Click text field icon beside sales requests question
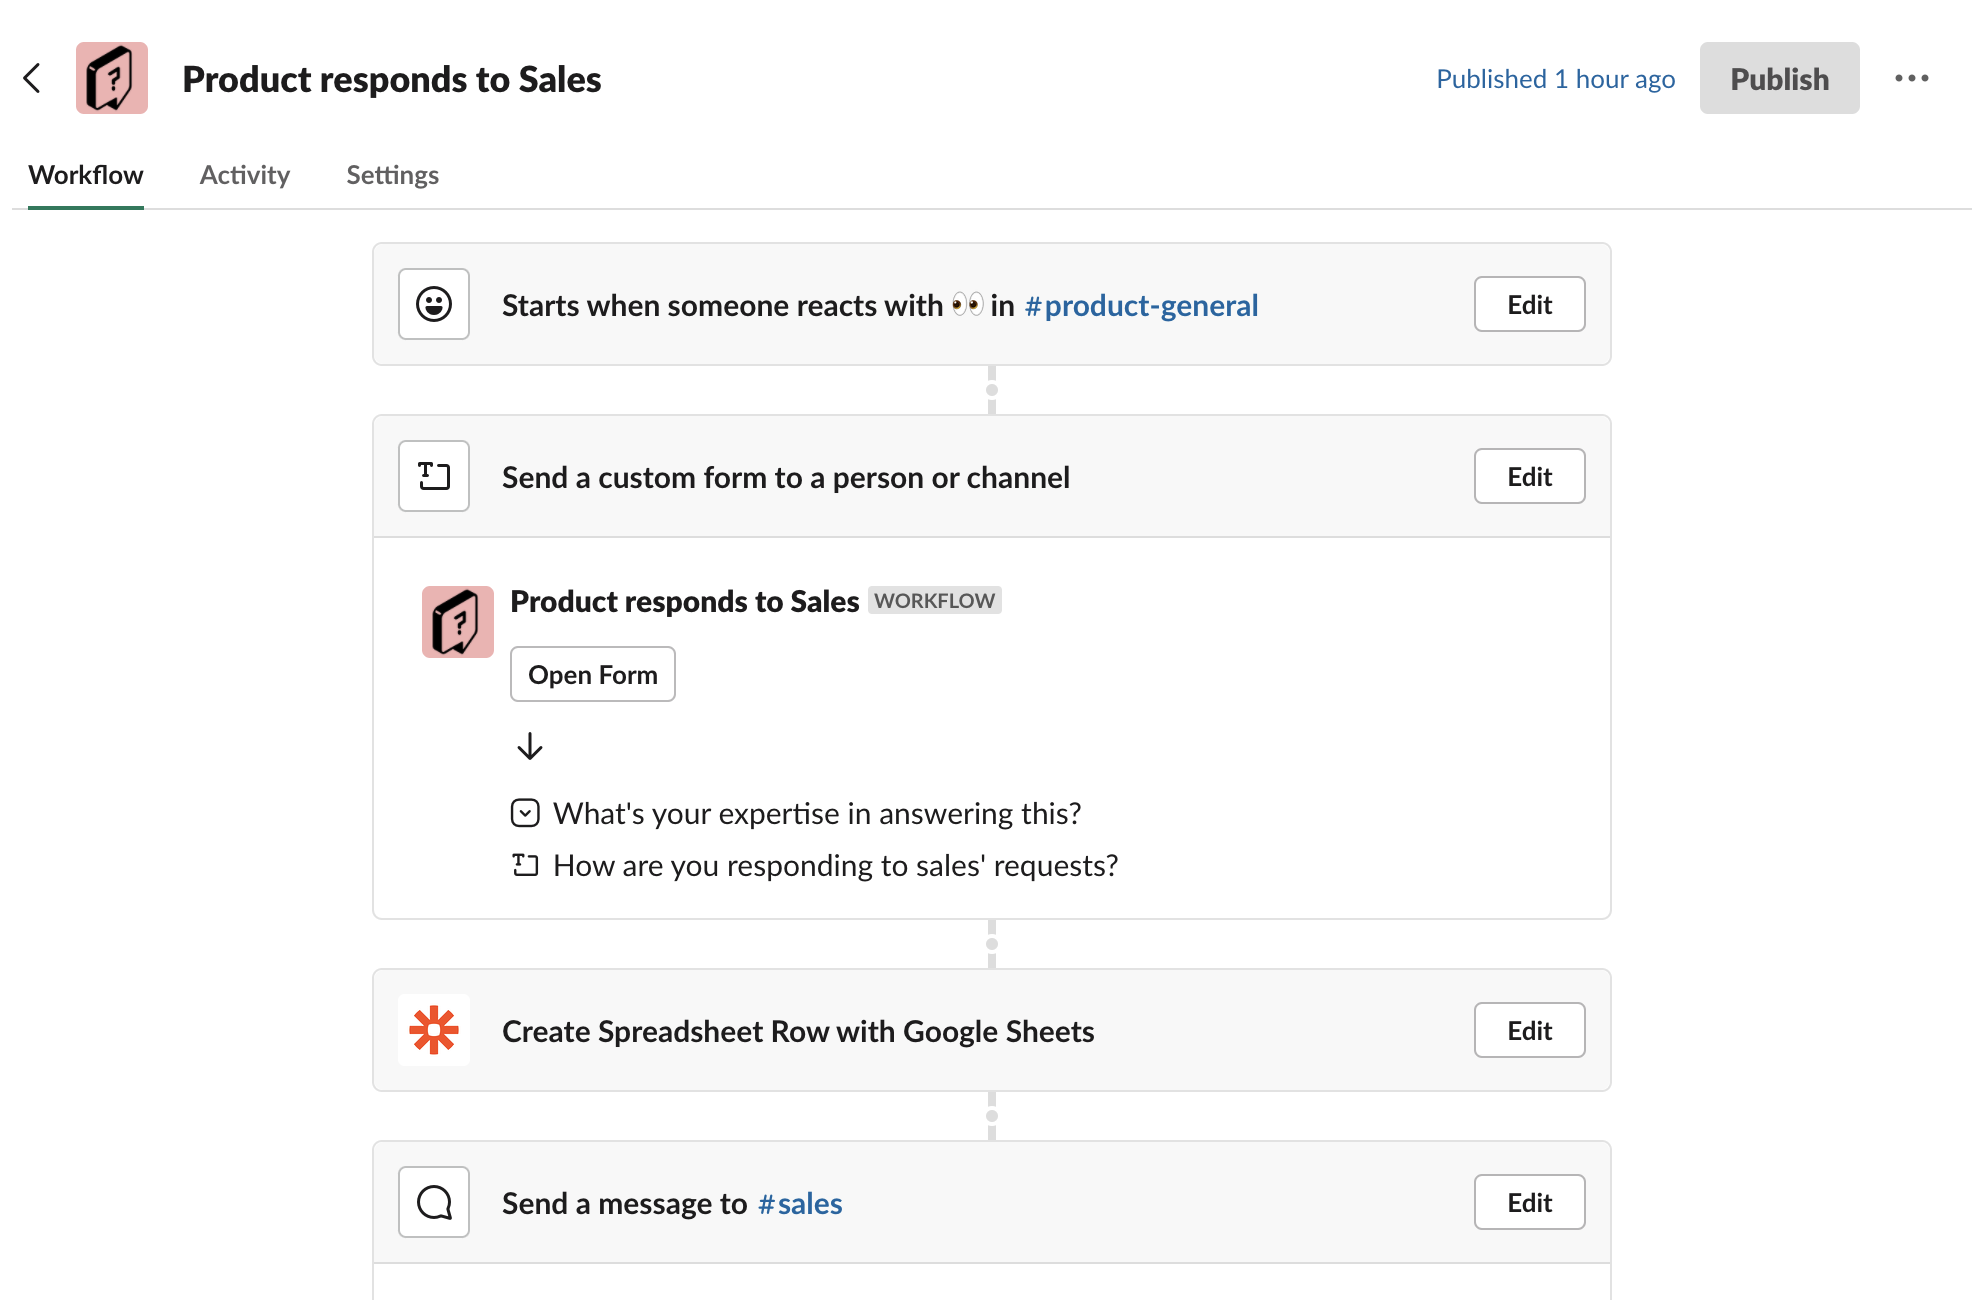1982x1300 pixels. (525, 865)
